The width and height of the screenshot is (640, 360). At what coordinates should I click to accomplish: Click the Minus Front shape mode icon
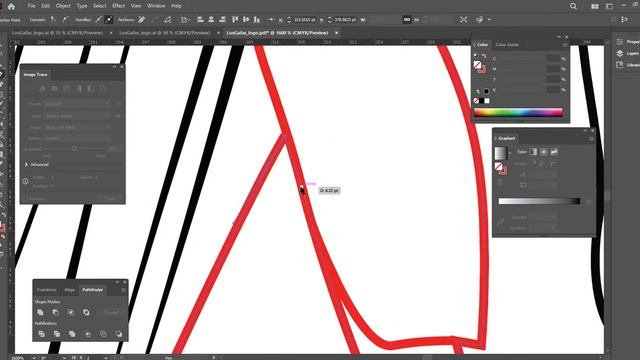click(56, 313)
